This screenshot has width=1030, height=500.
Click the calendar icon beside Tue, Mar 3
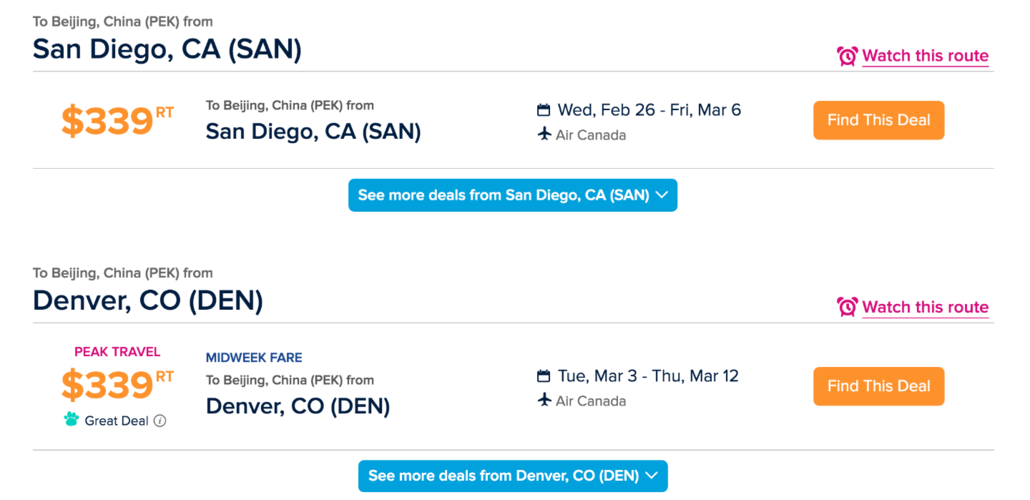click(543, 376)
